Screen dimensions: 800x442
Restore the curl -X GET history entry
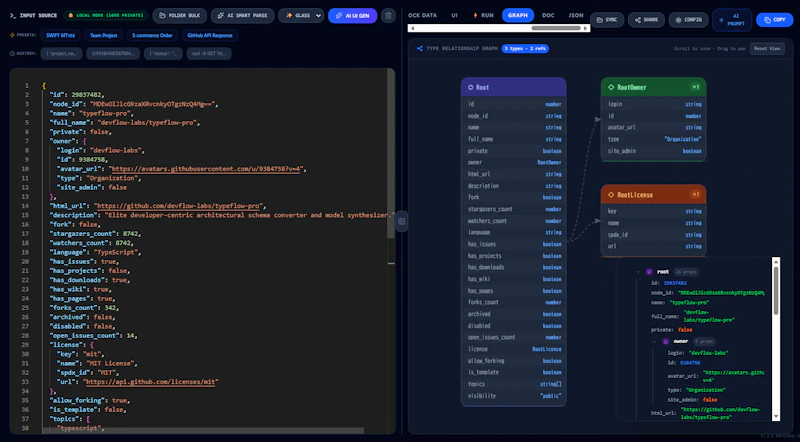pyautogui.click(x=209, y=53)
